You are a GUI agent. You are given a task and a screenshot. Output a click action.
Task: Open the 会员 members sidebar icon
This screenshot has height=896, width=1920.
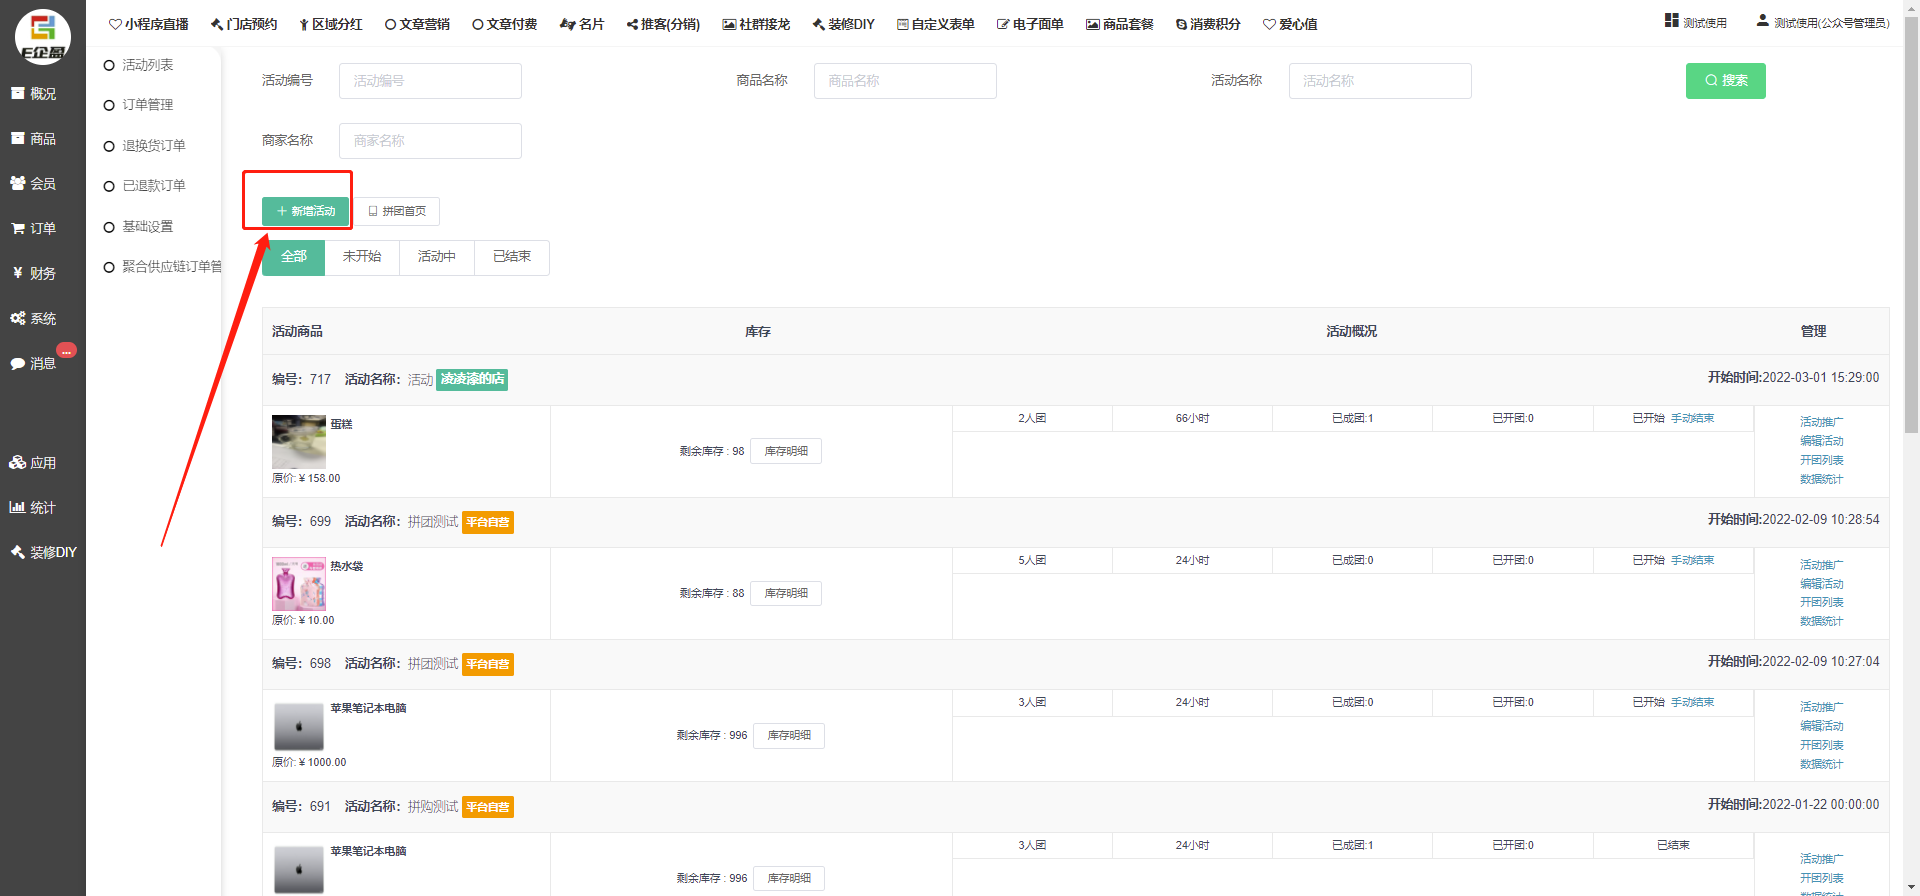(x=34, y=184)
